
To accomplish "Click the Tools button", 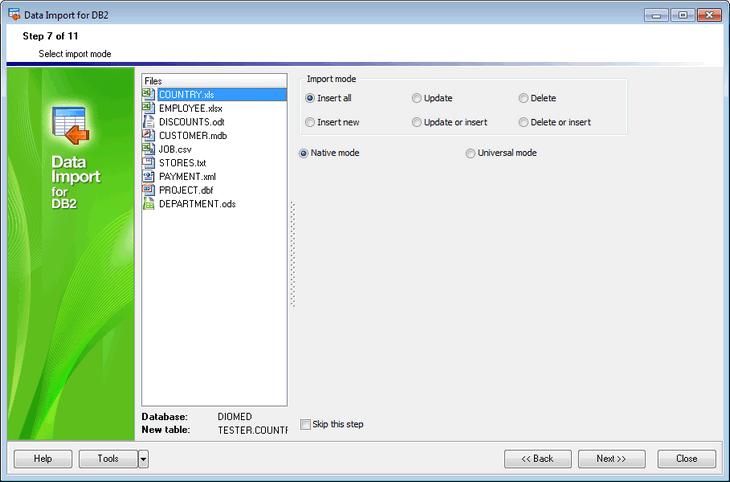I will click(107, 459).
